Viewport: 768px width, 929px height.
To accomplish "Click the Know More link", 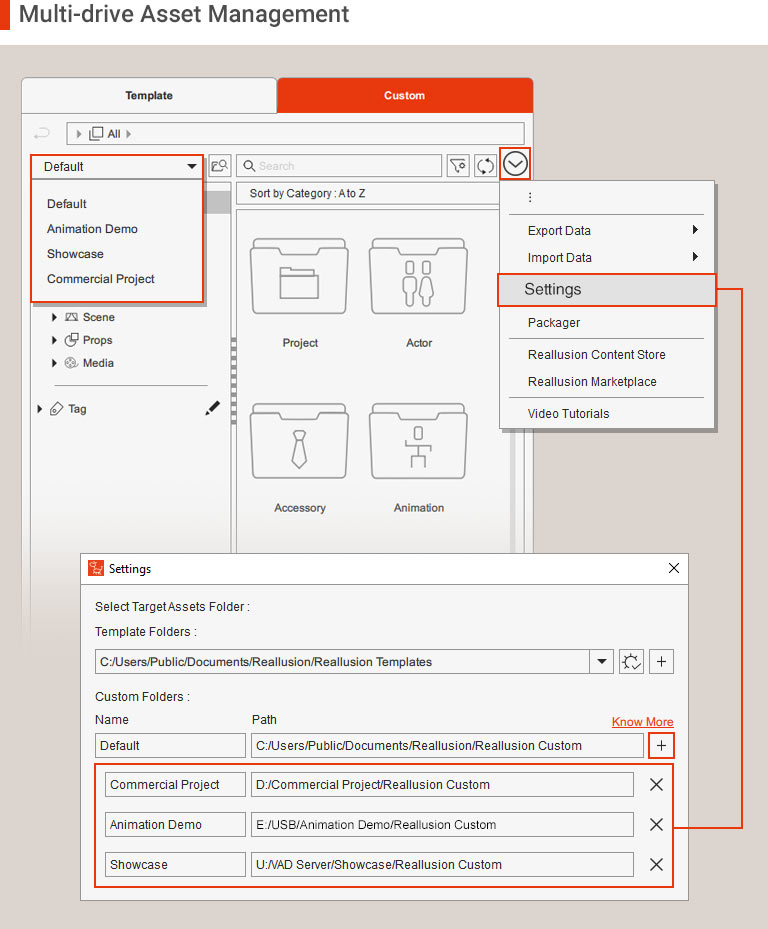I will 642,722.
